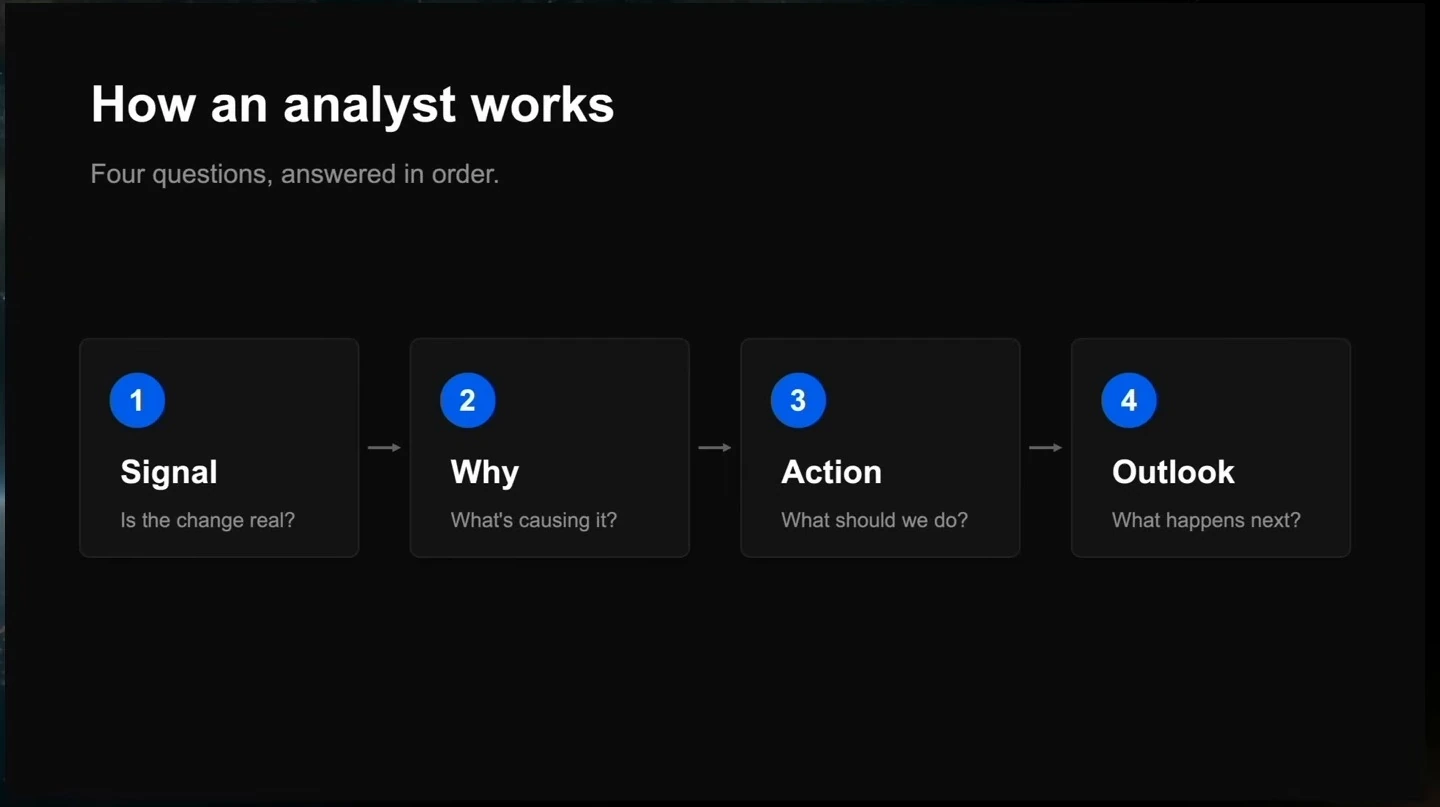Screen dimensions: 1440x807
Task: Select the "Action" heading
Action: 831,472
